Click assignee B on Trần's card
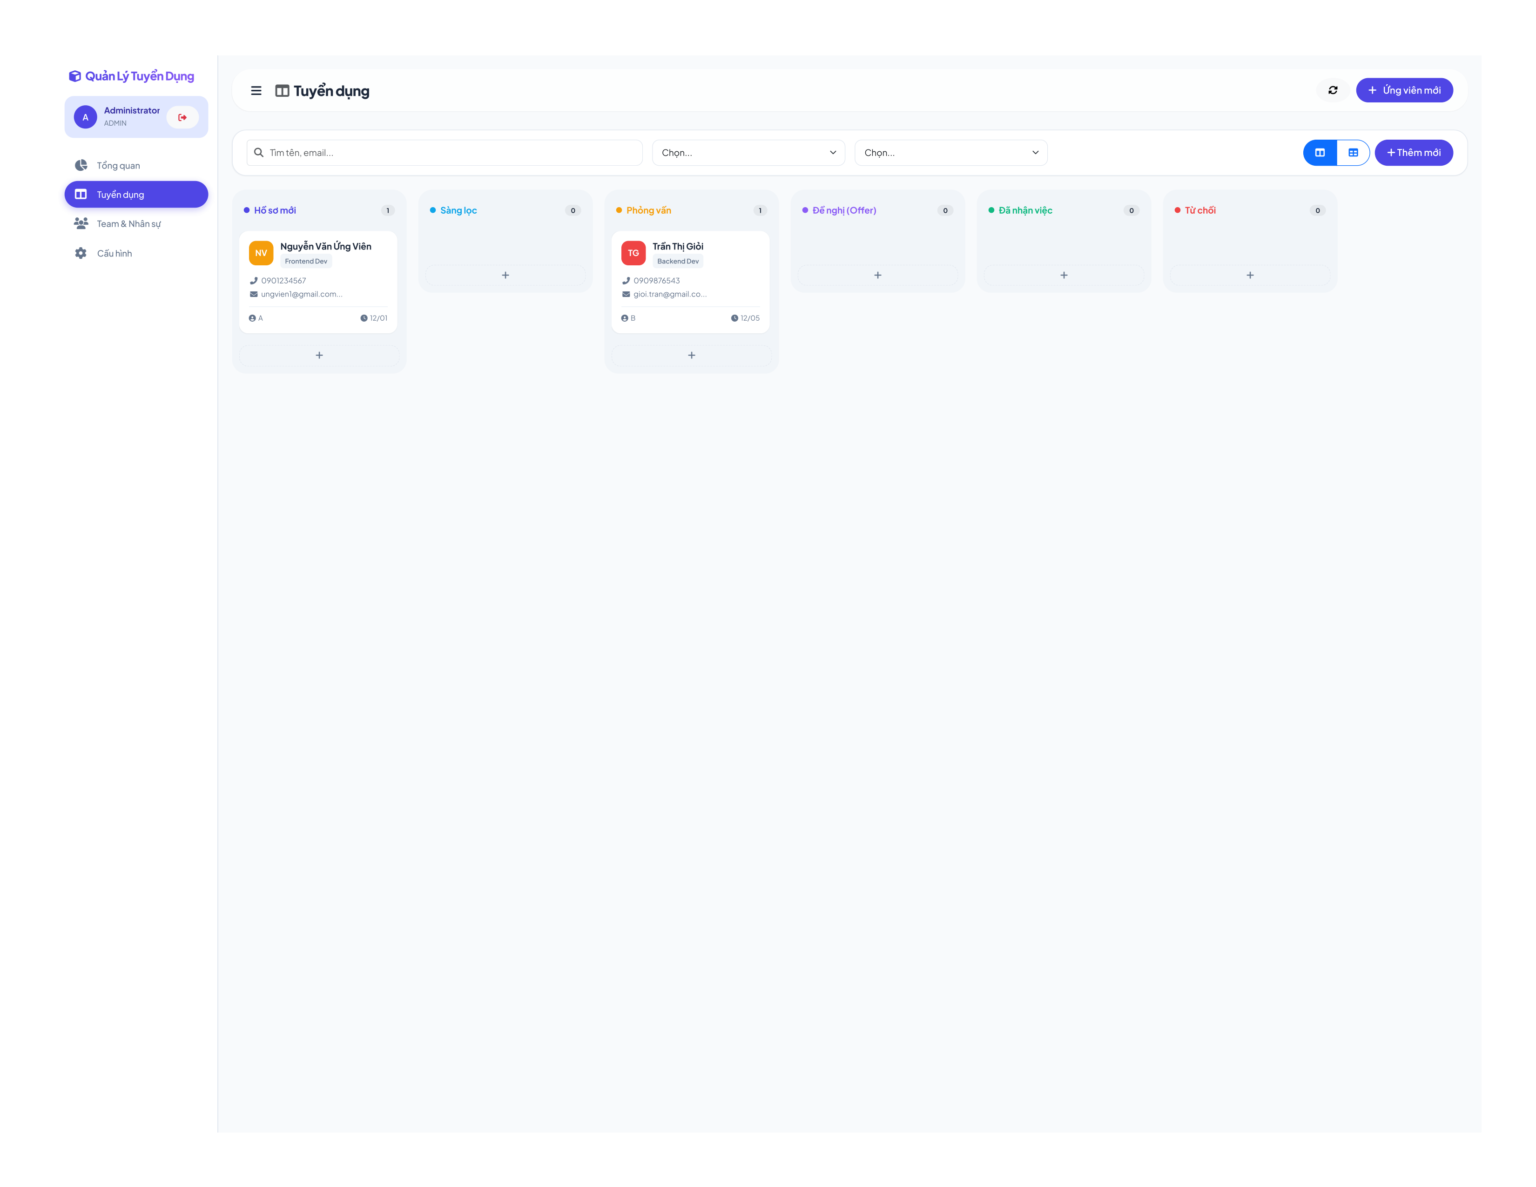 628,318
